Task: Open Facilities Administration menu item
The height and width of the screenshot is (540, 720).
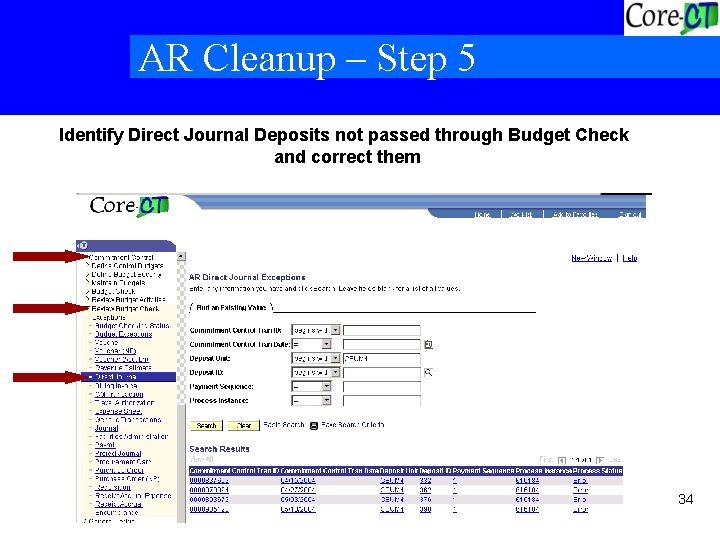Action: pos(131,436)
